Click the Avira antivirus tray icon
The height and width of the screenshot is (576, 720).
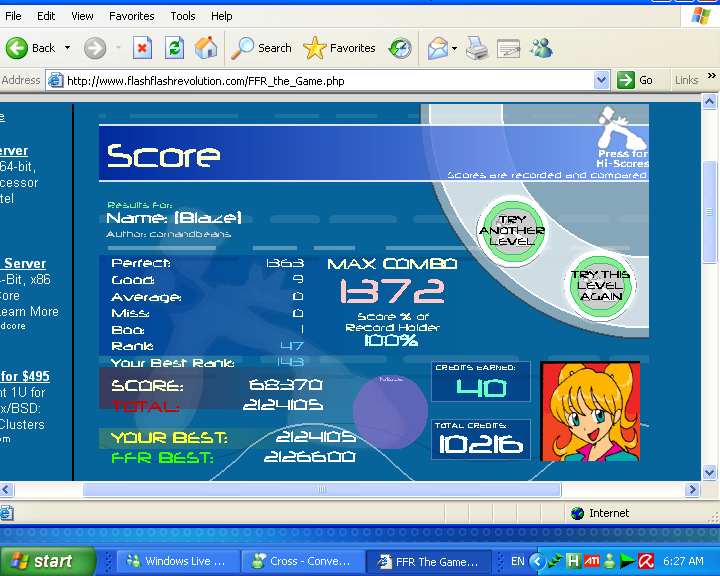click(x=646, y=561)
